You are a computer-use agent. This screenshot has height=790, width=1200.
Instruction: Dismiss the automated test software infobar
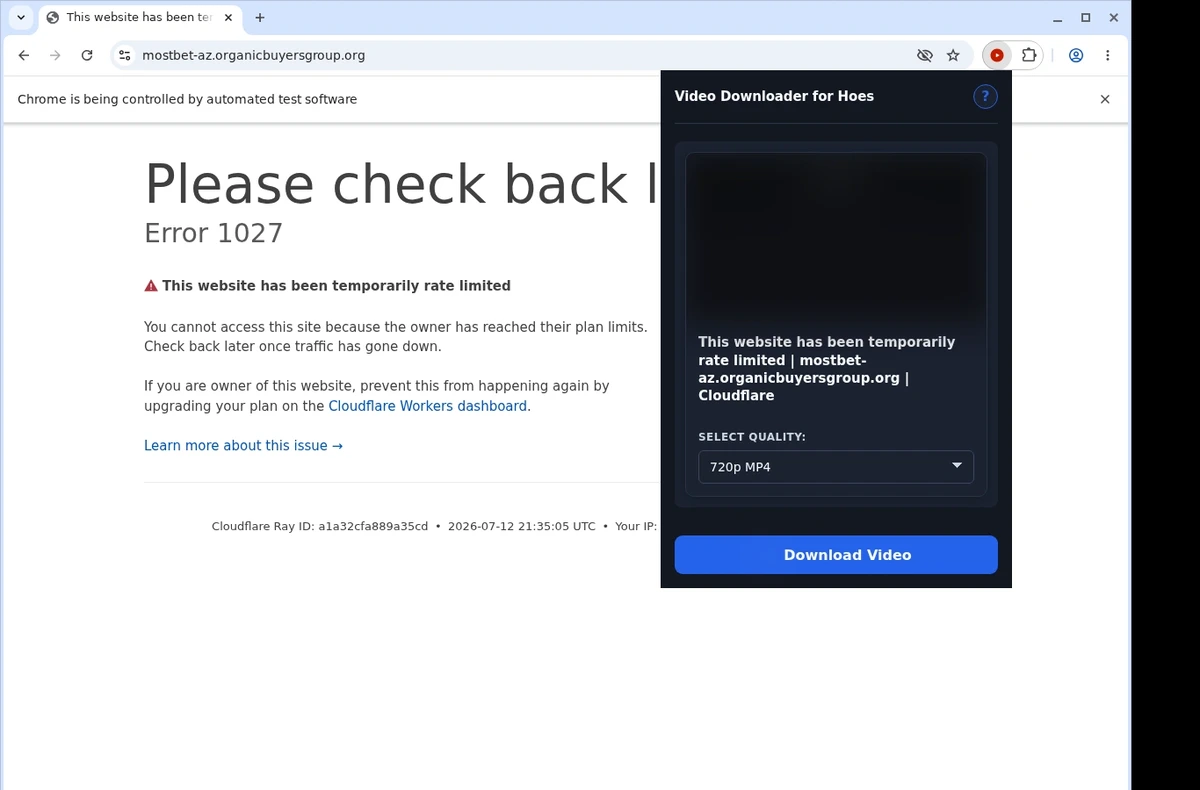[1105, 99]
